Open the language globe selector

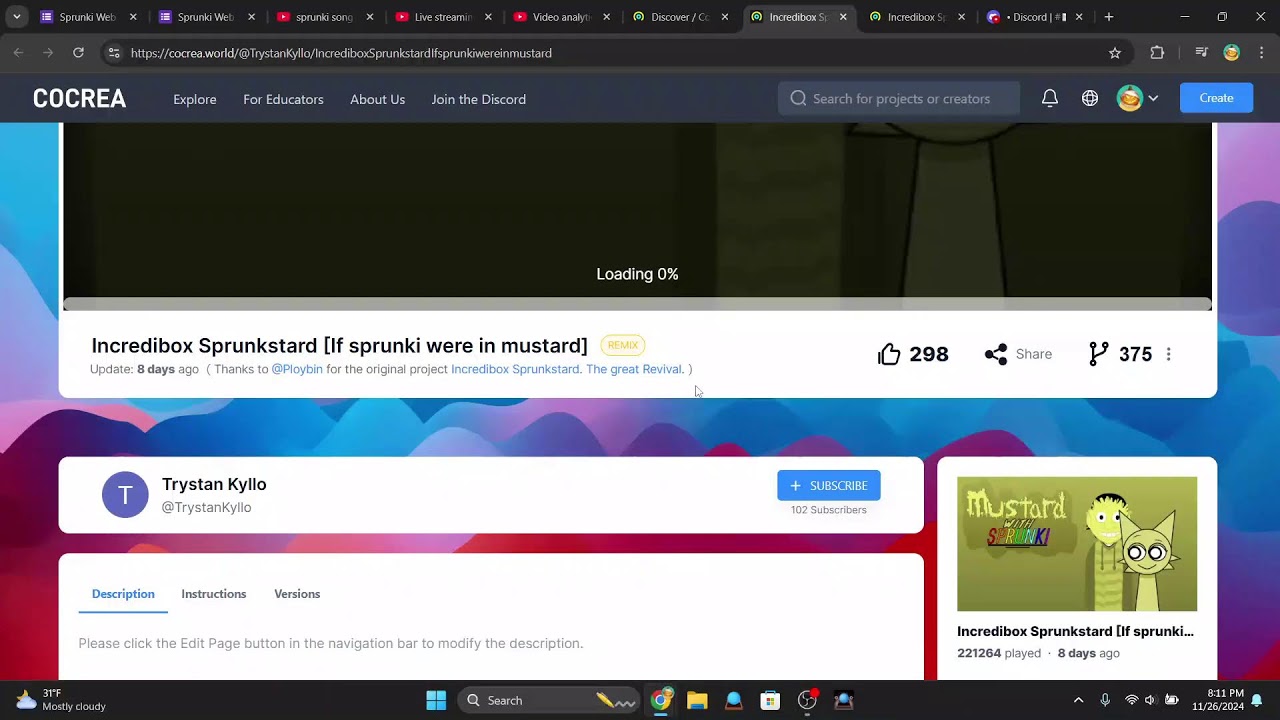(1090, 98)
